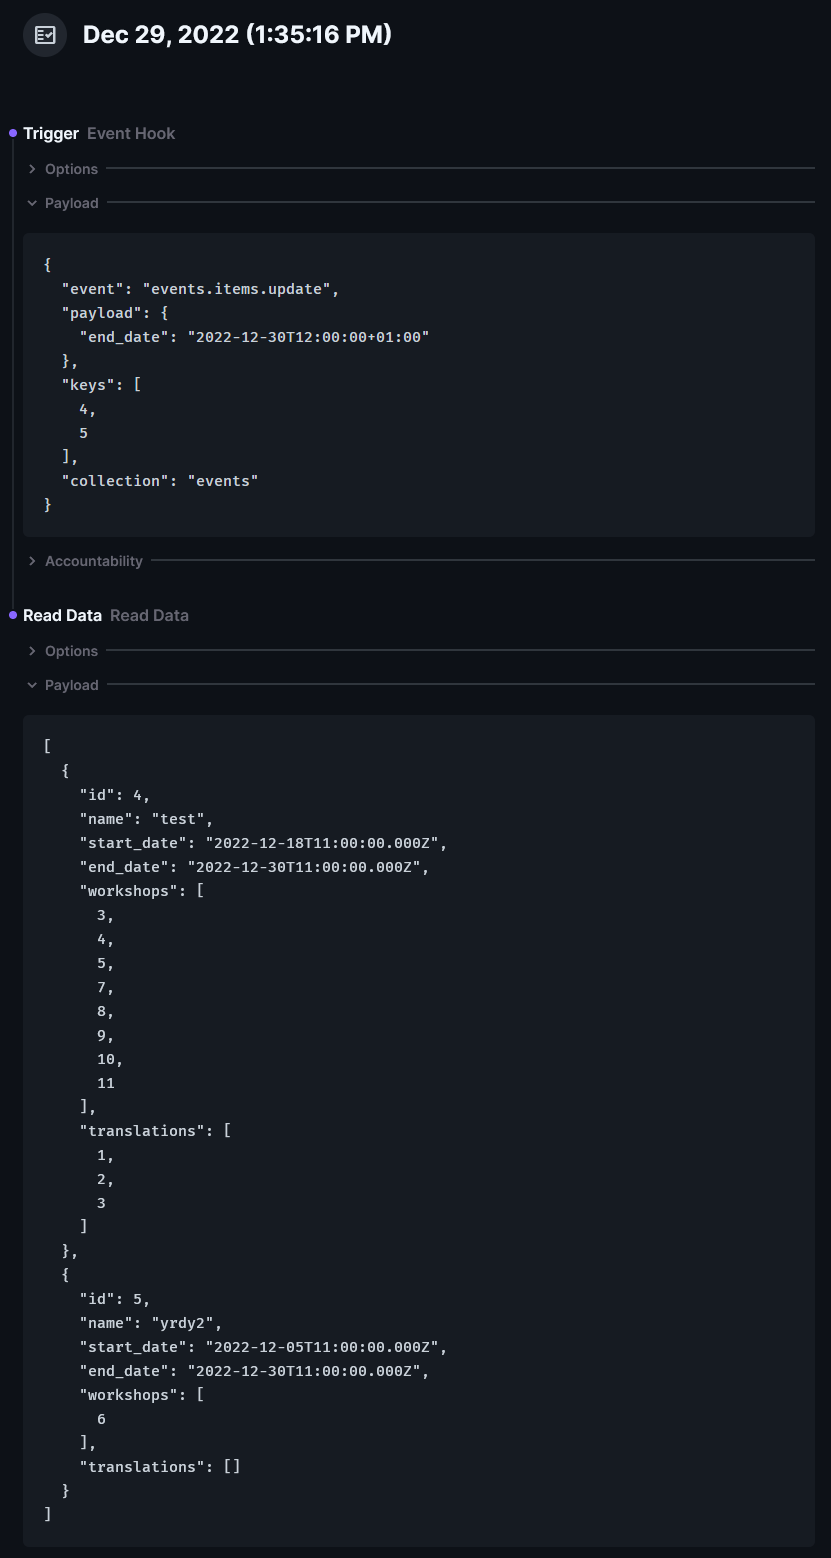This screenshot has height=1558, width=831.
Task: Select the Trigger step label
Action: (51, 132)
